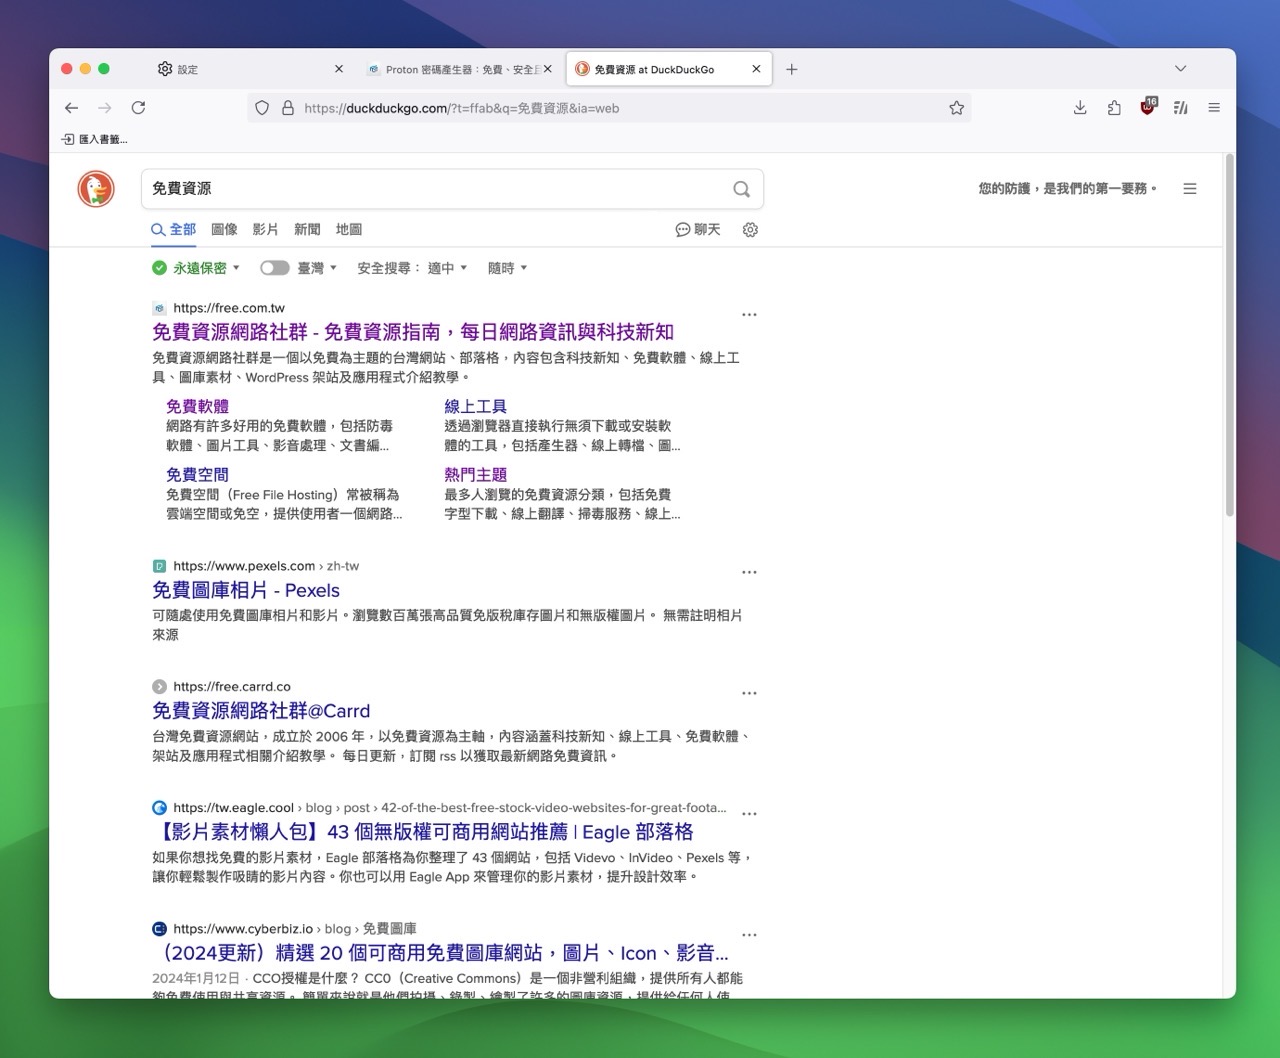Open more options for Eagle result
Screen dimensions: 1280x1058
[x=749, y=815]
